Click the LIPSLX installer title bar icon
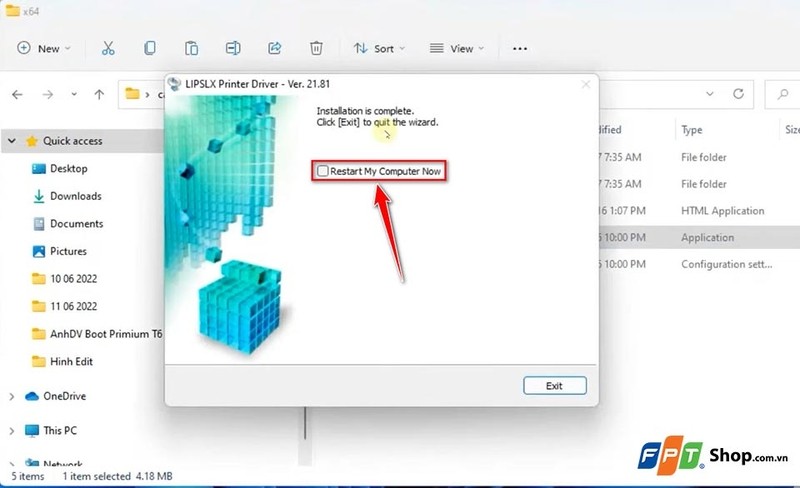Image resolution: width=800 pixels, height=488 pixels. tap(174, 84)
